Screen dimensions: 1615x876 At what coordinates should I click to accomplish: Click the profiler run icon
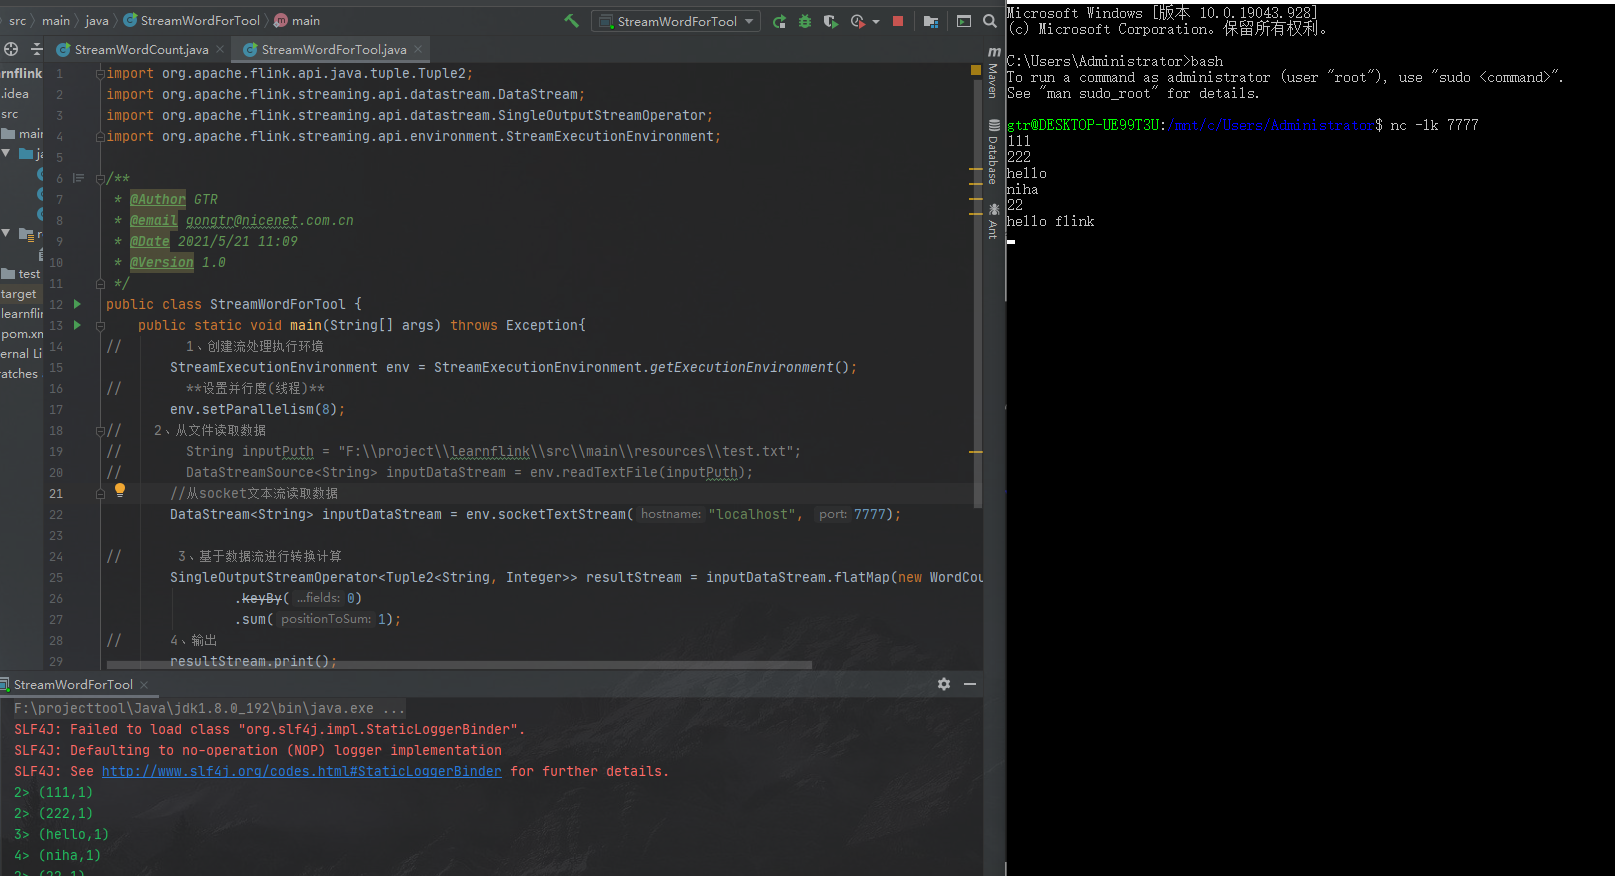click(857, 21)
